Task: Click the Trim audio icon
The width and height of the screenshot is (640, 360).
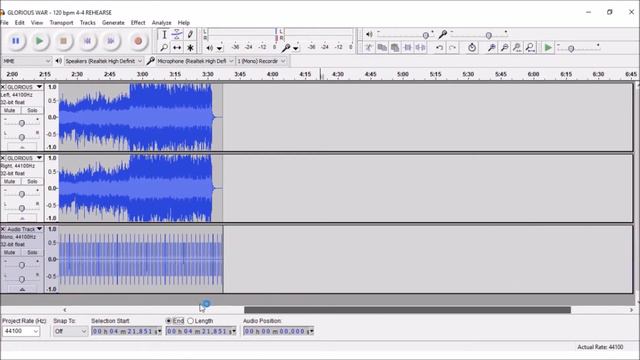Action: [x=407, y=48]
